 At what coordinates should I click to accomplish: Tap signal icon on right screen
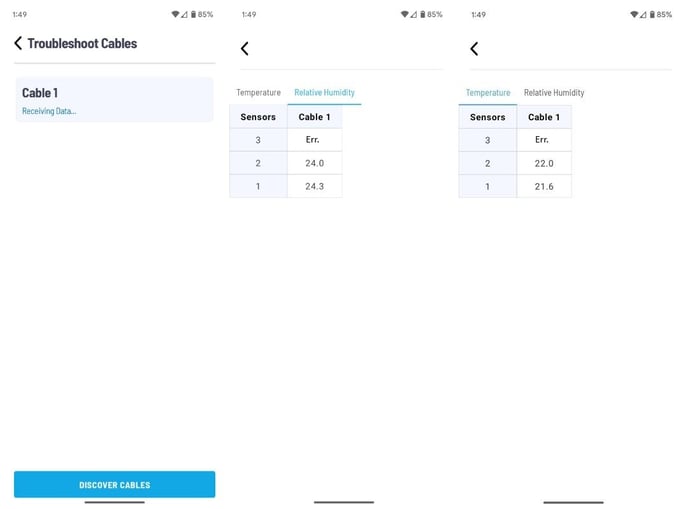[x=643, y=14]
